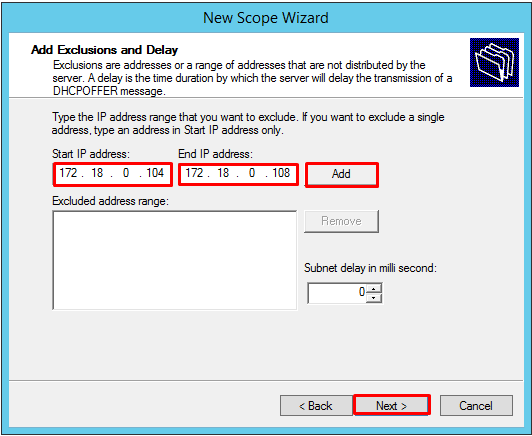Click the 'Add Exclusions and Delay' heading
532x436 pixels.
(x=104, y=50)
